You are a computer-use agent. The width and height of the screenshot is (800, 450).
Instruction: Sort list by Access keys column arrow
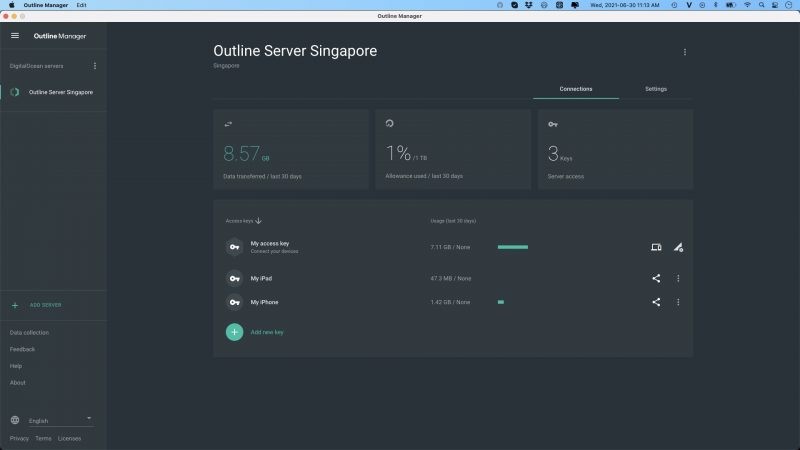tap(259, 221)
